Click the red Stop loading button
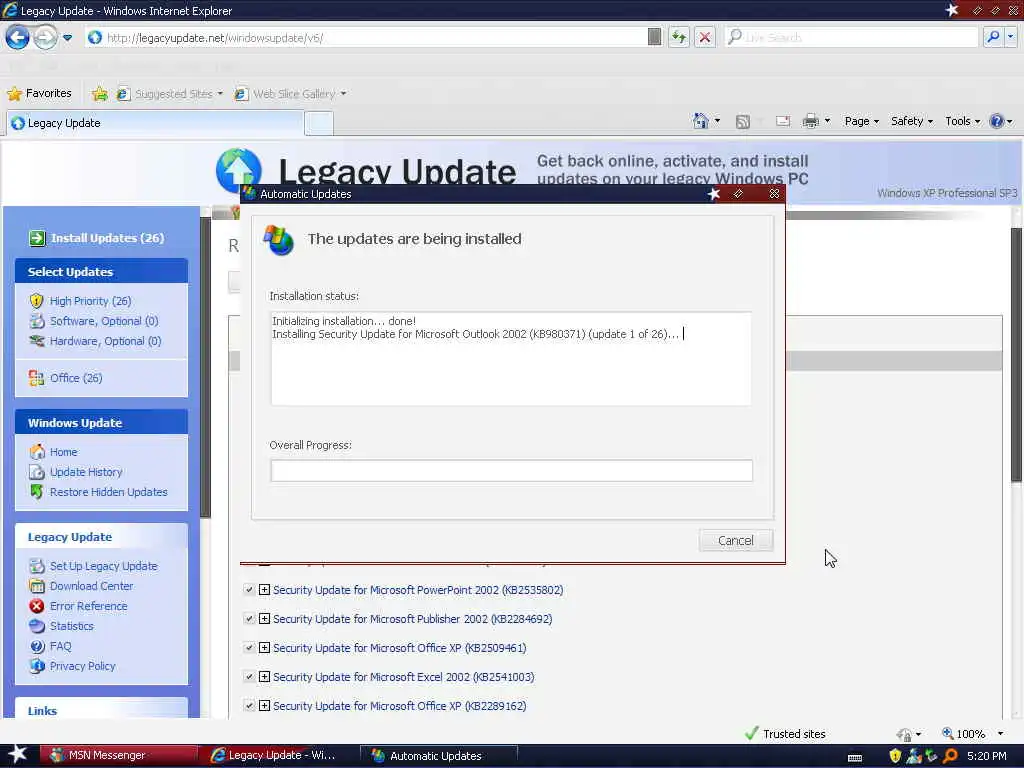This screenshot has width=1024, height=768. 705,37
